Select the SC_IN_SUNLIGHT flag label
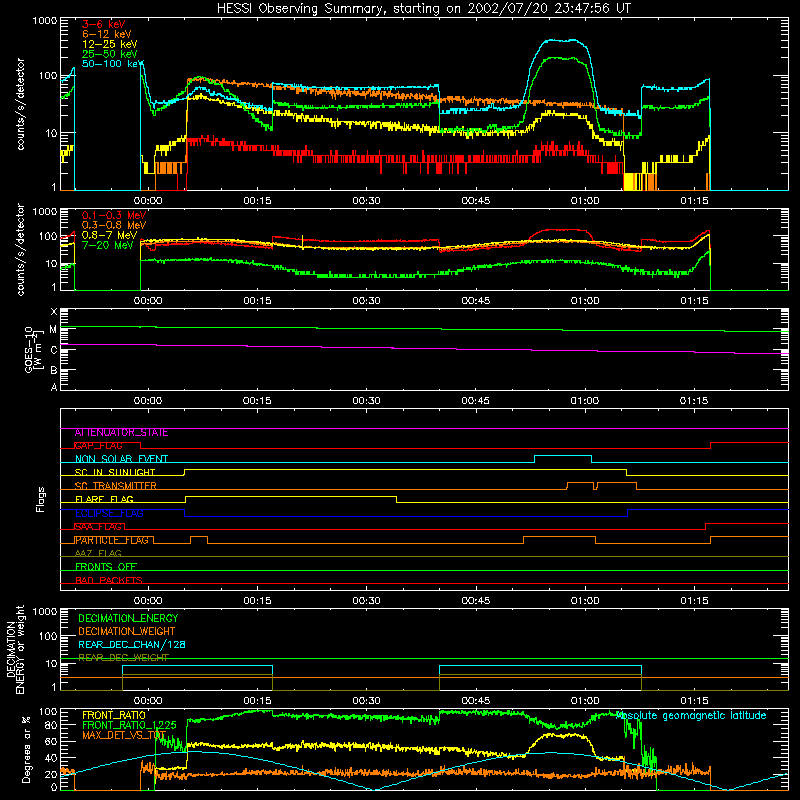Viewport: 800px width, 800px height. tap(115, 472)
